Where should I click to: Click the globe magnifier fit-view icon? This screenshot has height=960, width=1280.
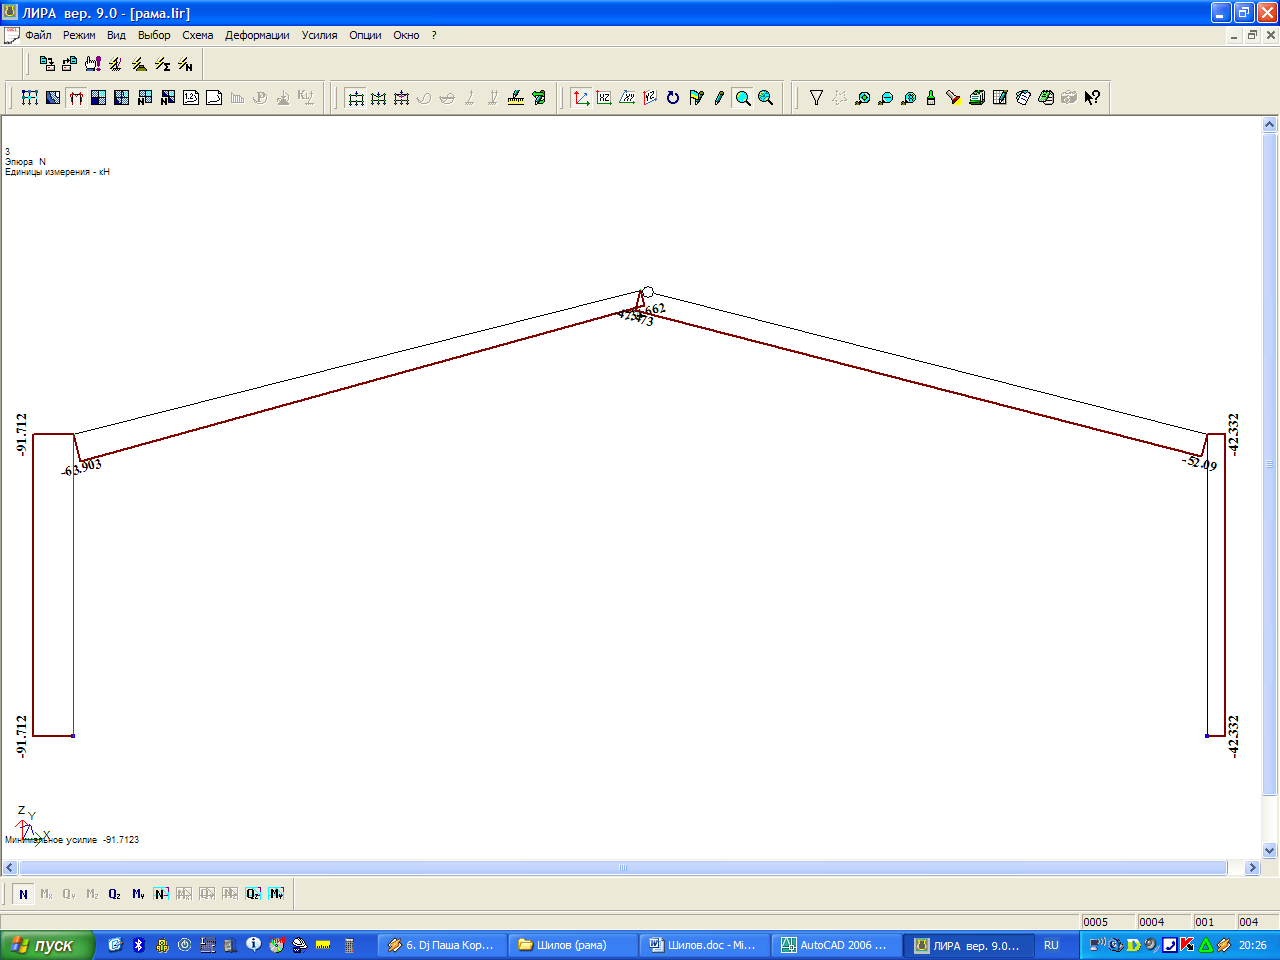point(766,97)
